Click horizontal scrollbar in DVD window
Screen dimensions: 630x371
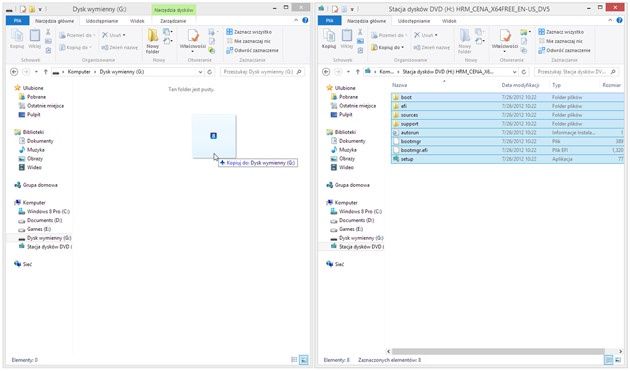(498, 351)
